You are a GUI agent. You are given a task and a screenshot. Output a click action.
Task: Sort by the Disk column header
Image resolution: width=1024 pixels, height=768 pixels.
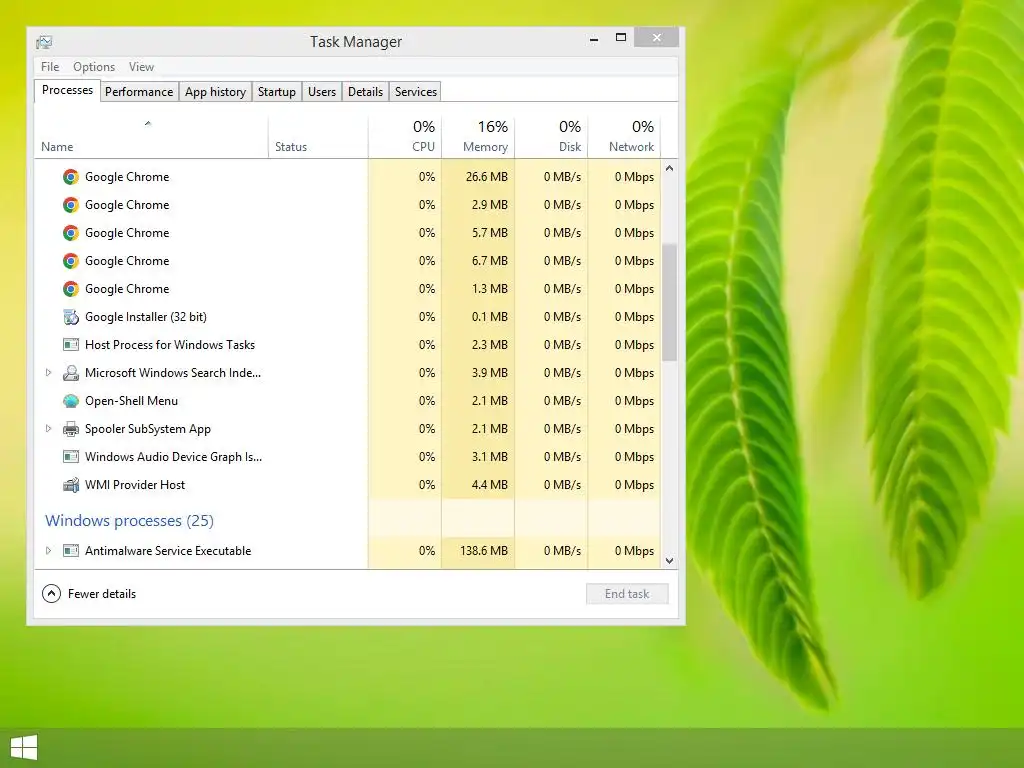(551, 137)
